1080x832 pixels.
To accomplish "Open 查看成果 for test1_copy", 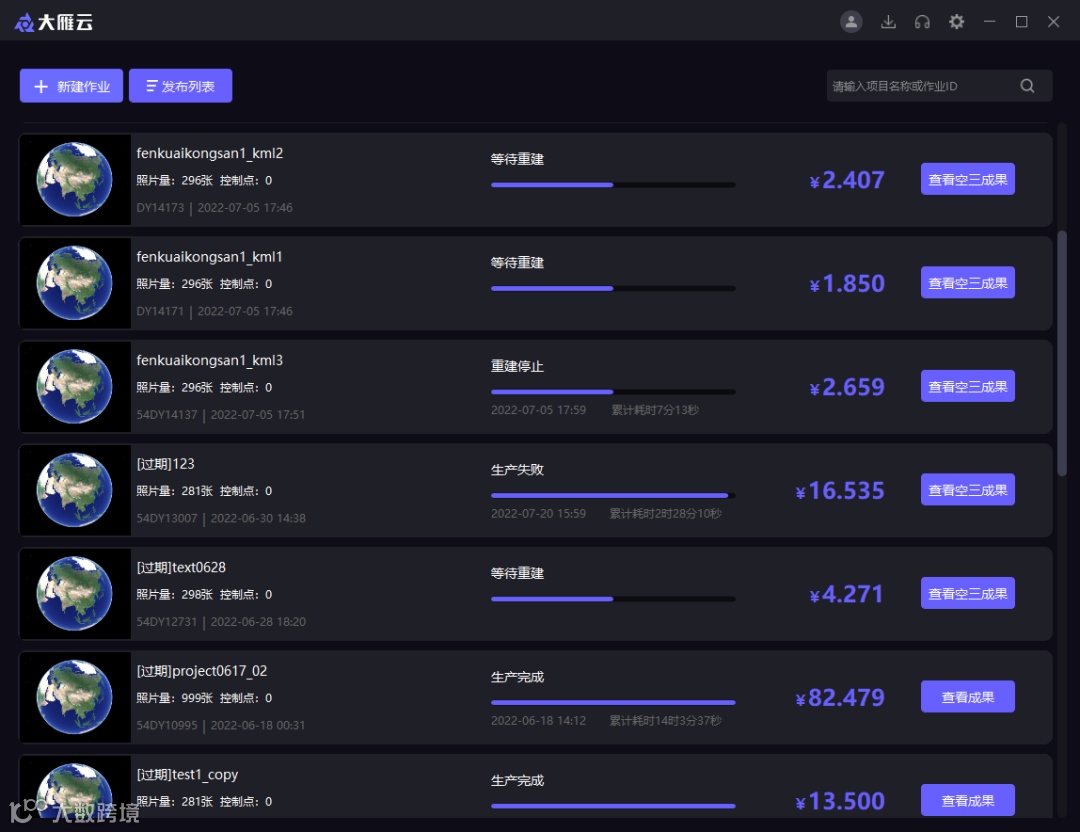I will click(x=968, y=800).
